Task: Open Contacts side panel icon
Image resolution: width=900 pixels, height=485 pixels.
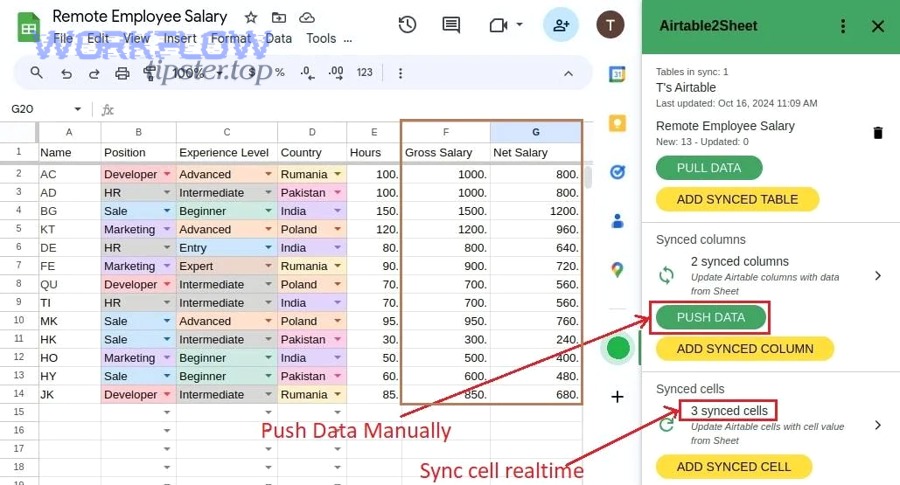Action: point(617,220)
